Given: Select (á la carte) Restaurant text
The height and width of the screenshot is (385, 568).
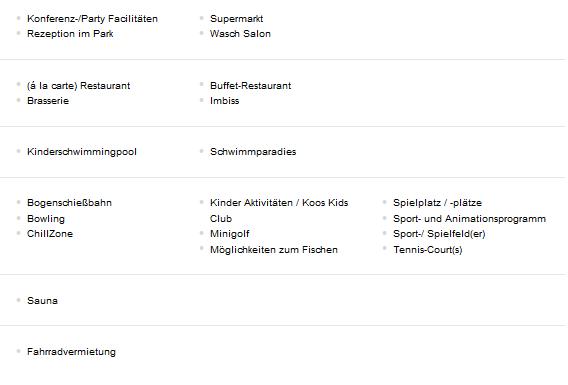Looking at the screenshot, I should pos(79,86).
